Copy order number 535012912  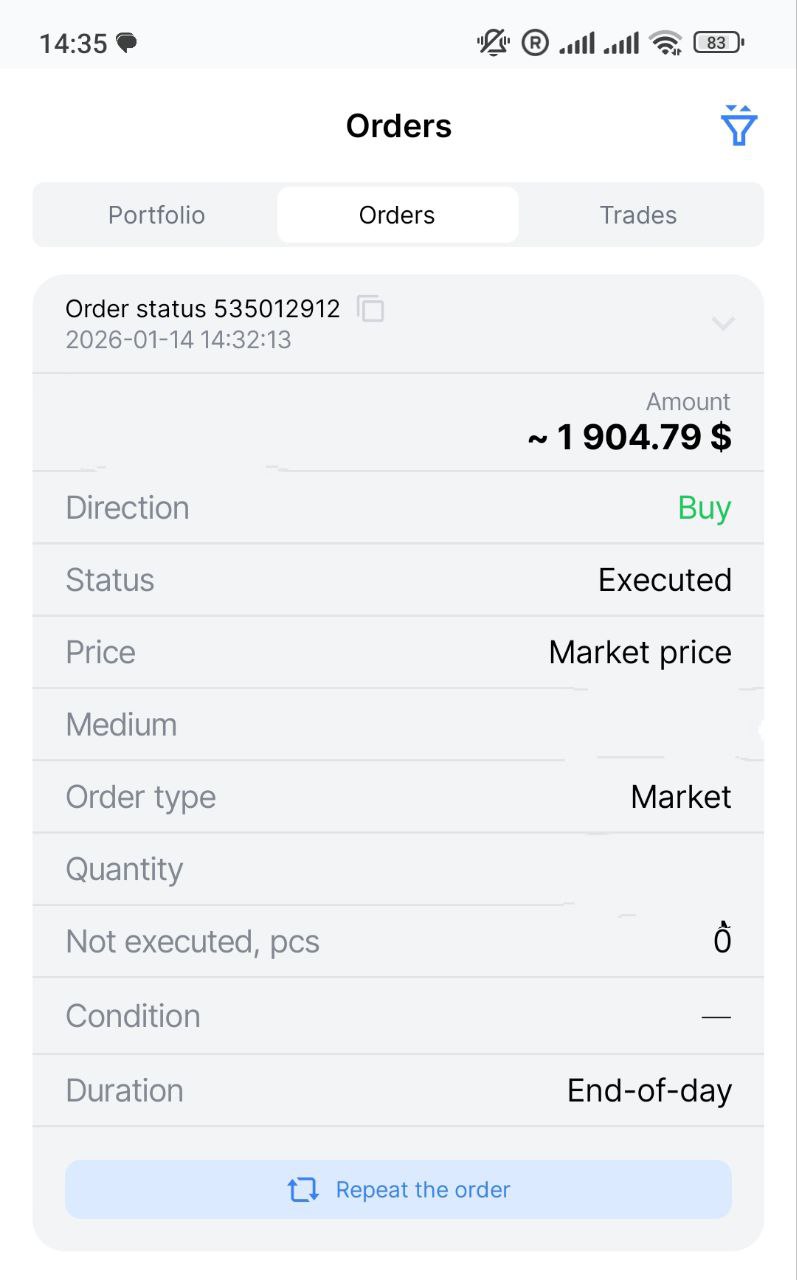tap(371, 309)
